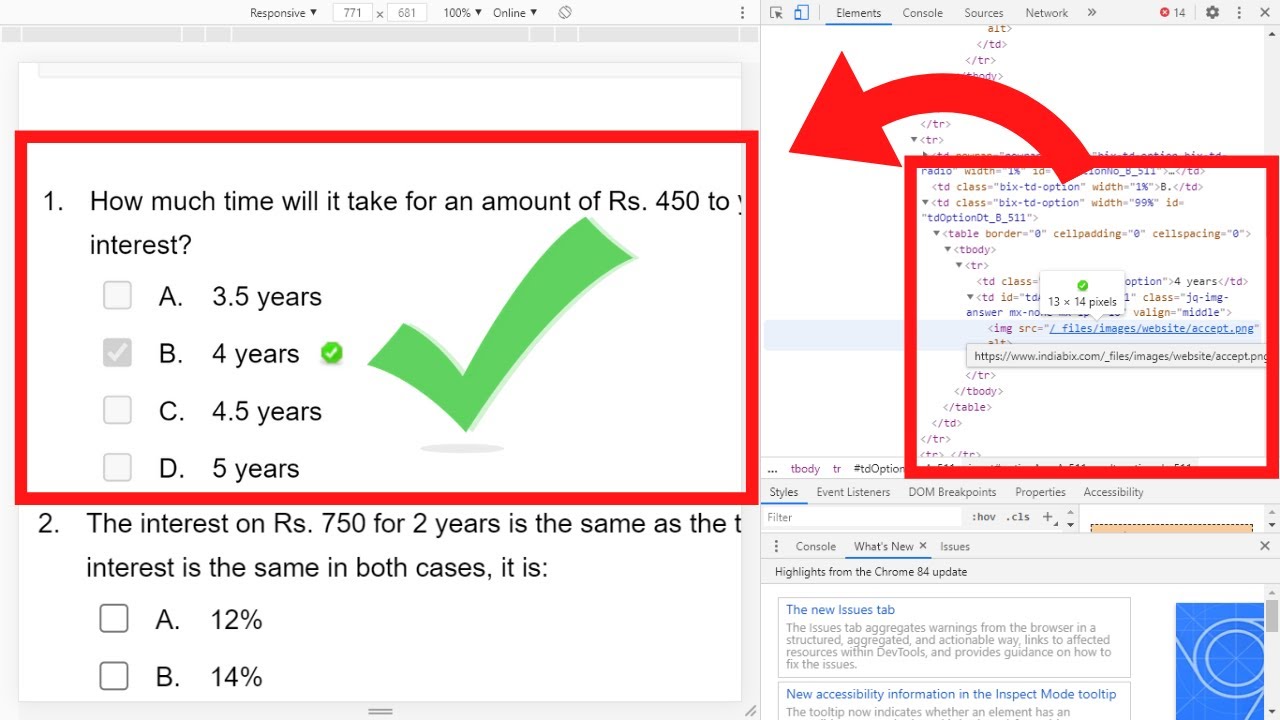The height and width of the screenshot is (720, 1280).
Task: Toggle the :hov element state panel
Action: [x=984, y=517]
